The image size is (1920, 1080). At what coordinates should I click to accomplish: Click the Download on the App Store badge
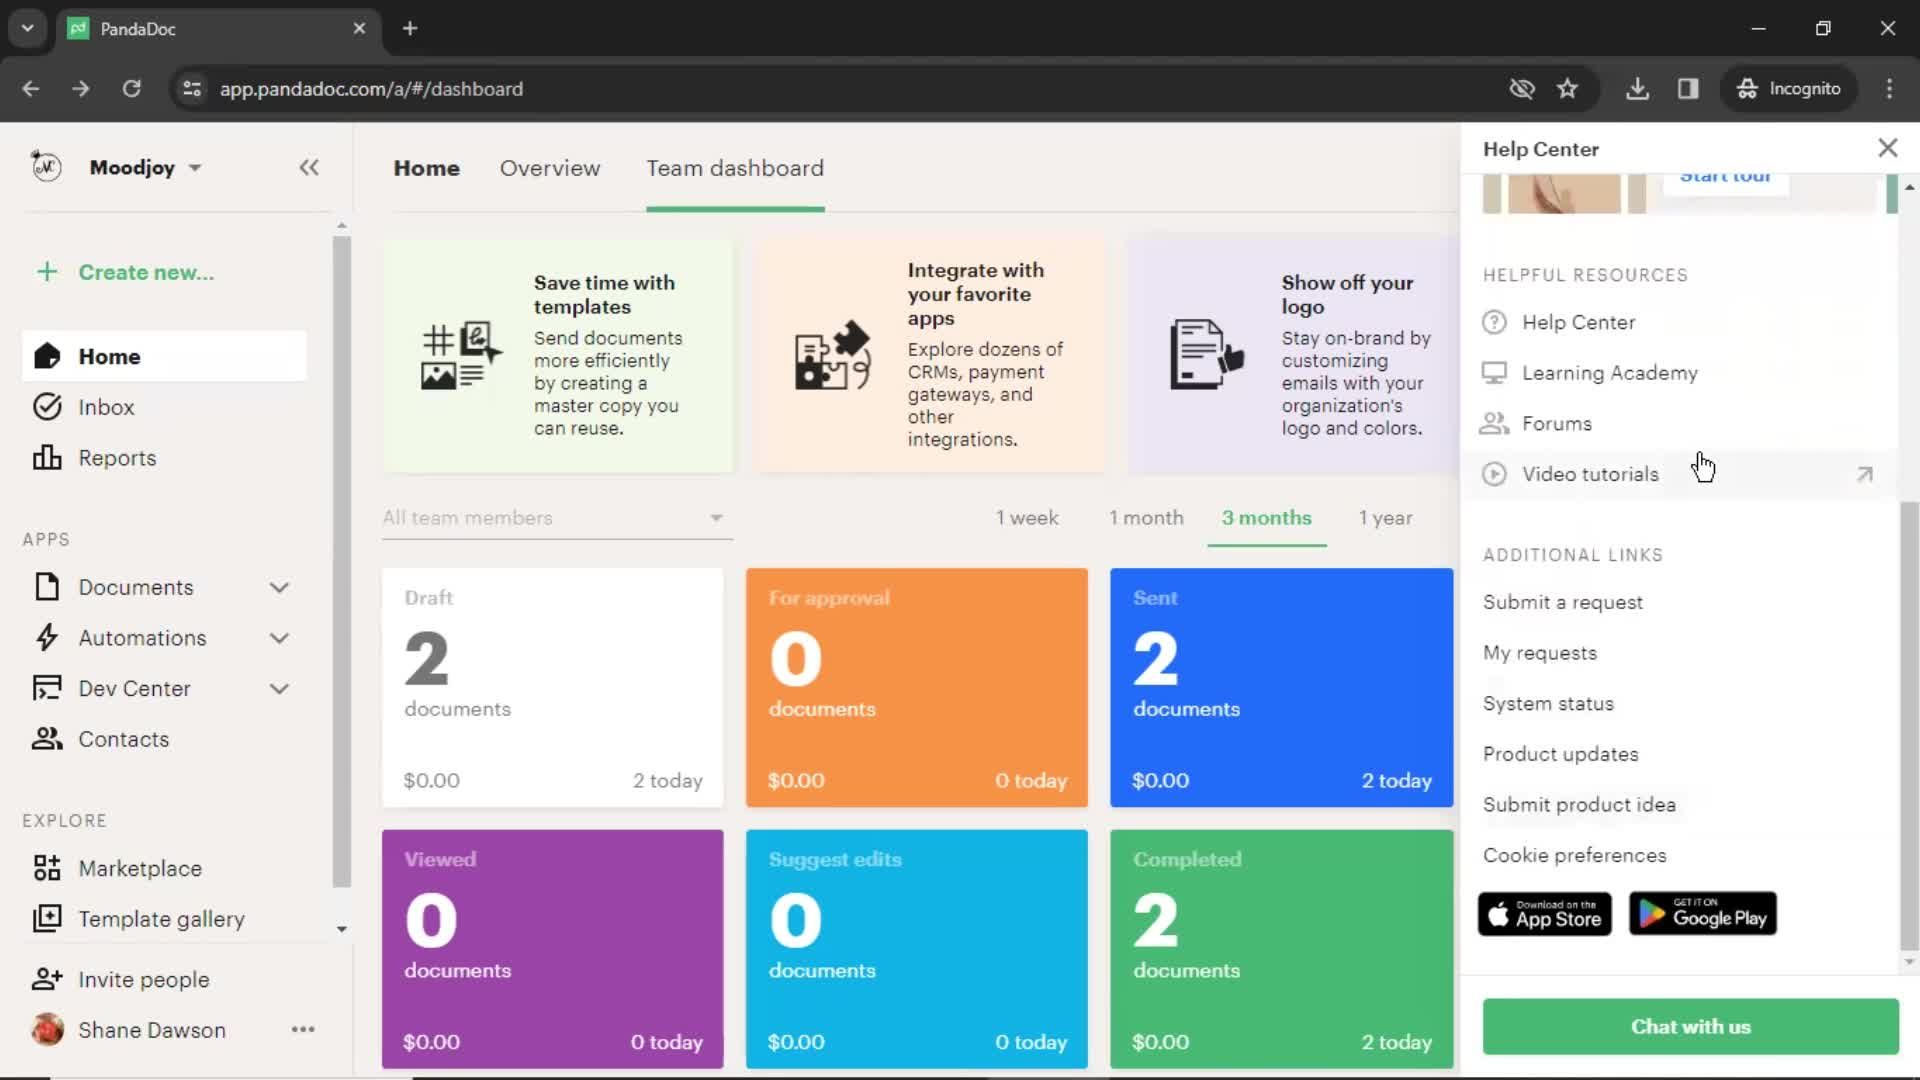1544,914
